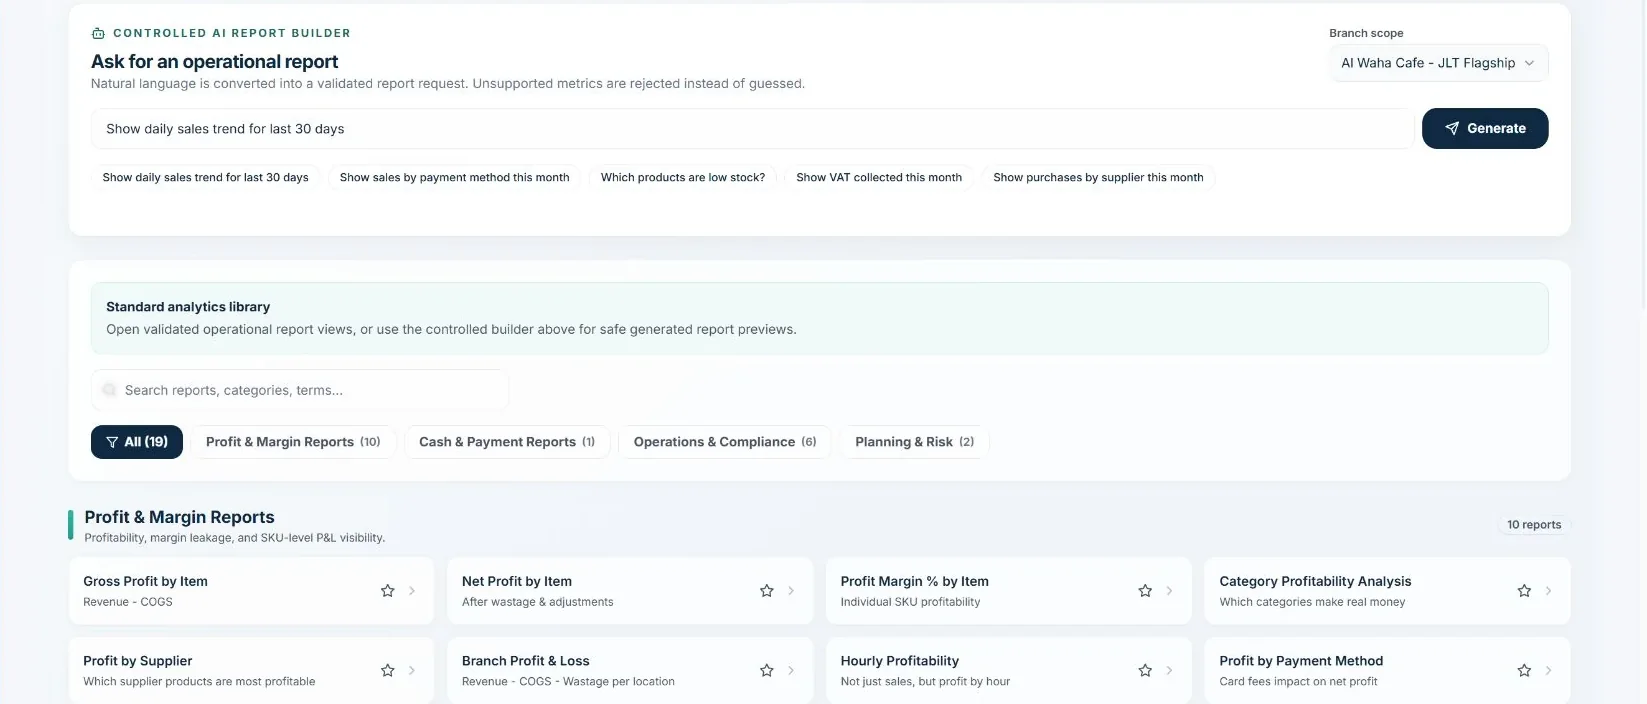Click the Generate button
The height and width of the screenshot is (704, 1647).
(1485, 129)
